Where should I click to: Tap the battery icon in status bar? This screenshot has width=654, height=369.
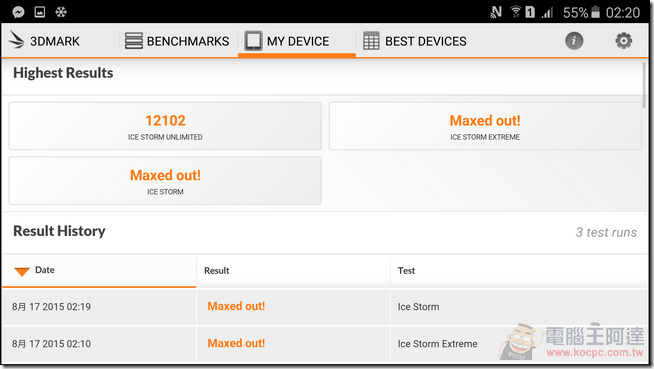(x=596, y=12)
